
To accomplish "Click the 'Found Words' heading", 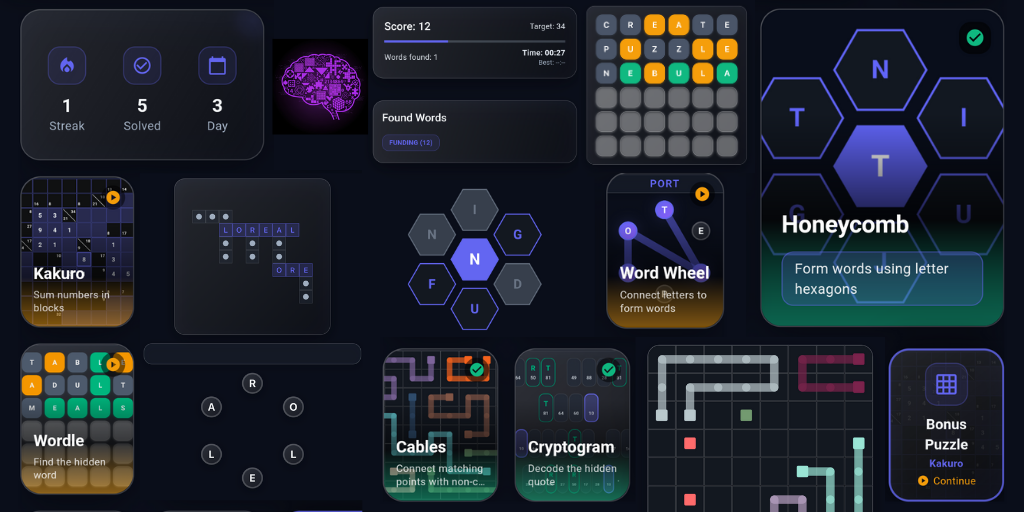I will click(x=414, y=118).
